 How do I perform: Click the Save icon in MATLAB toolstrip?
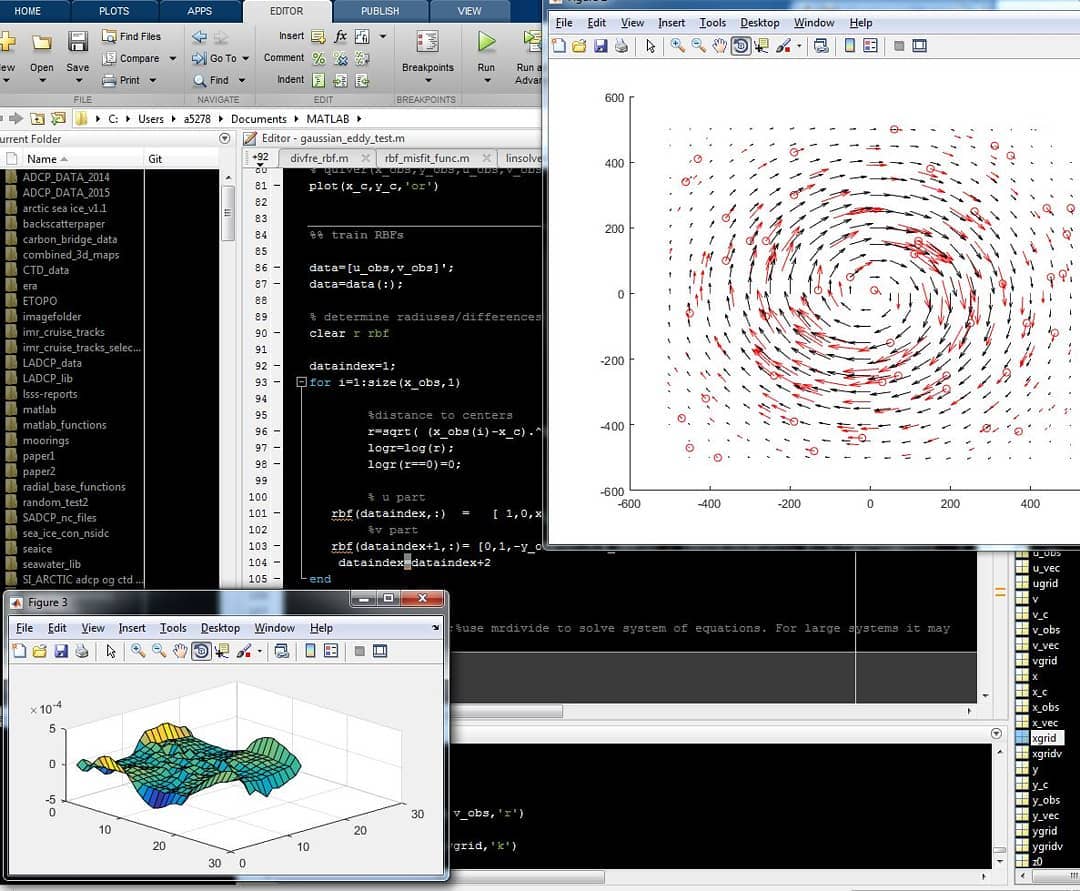[77, 42]
